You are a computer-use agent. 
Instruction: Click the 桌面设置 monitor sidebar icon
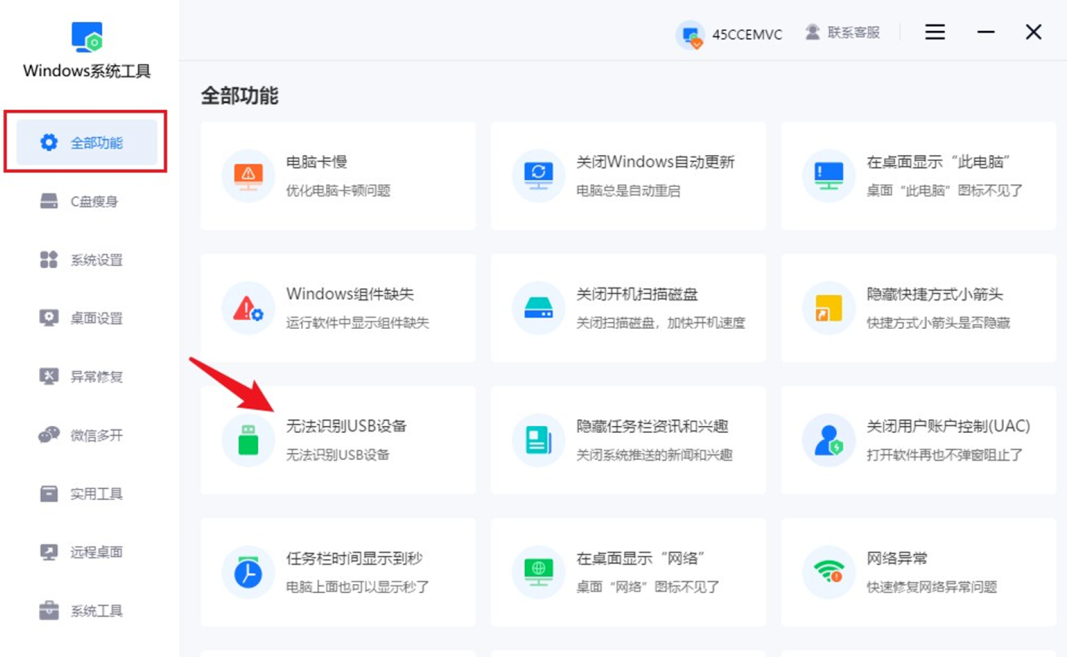point(49,318)
